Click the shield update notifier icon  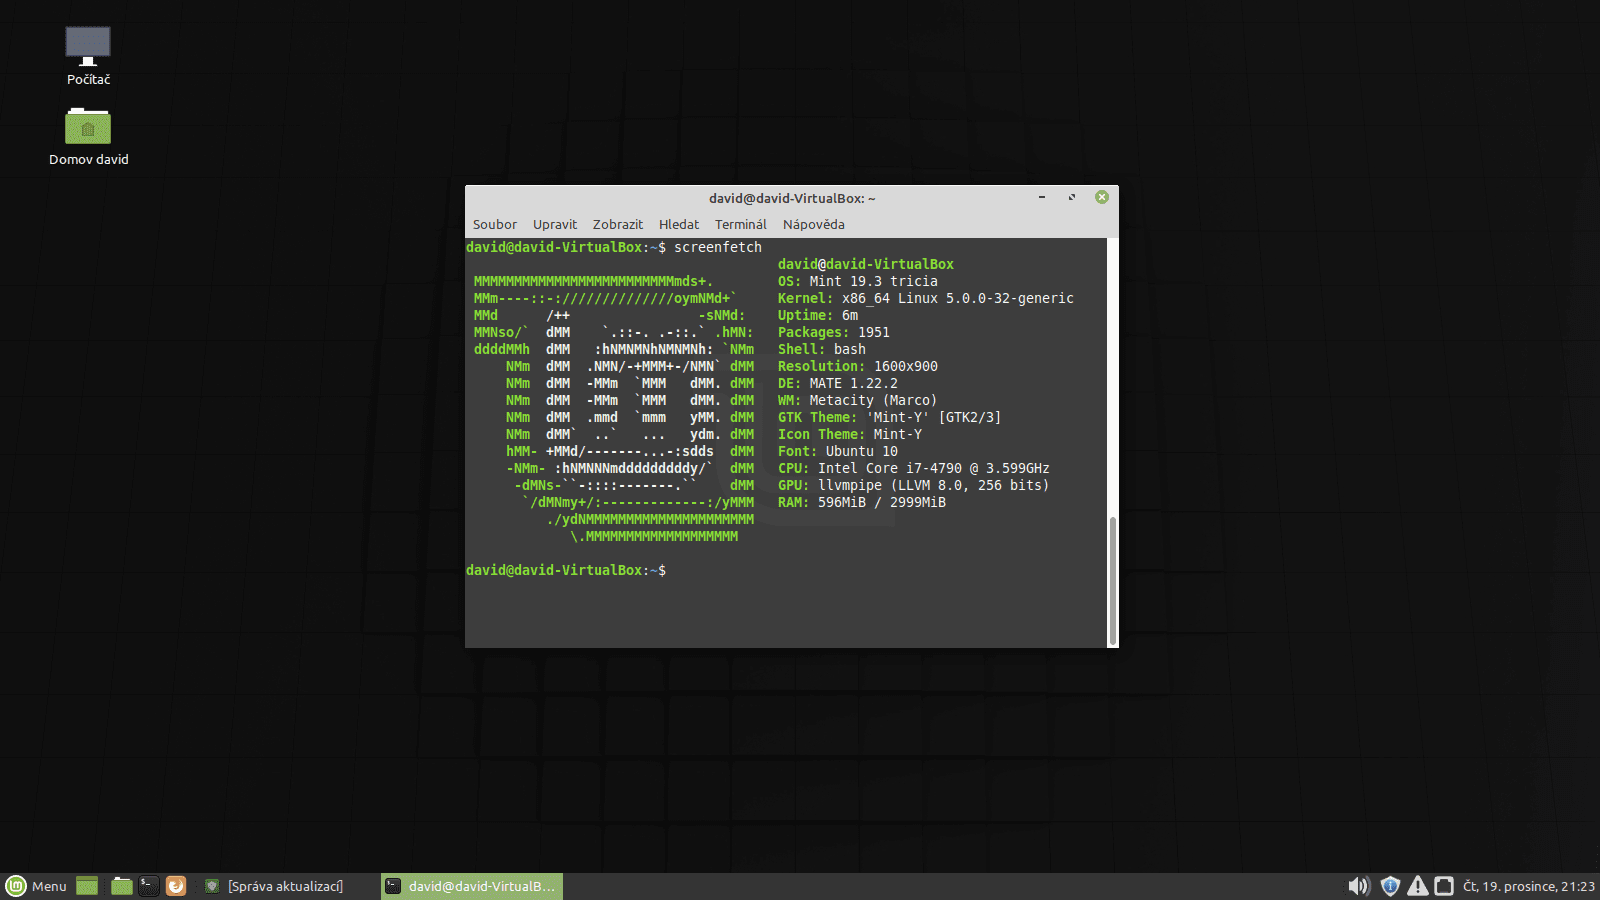(1390, 886)
